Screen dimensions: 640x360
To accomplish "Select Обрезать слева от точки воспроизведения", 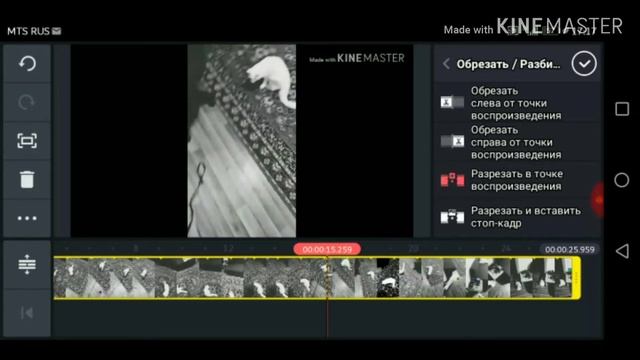I will [517, 103].
